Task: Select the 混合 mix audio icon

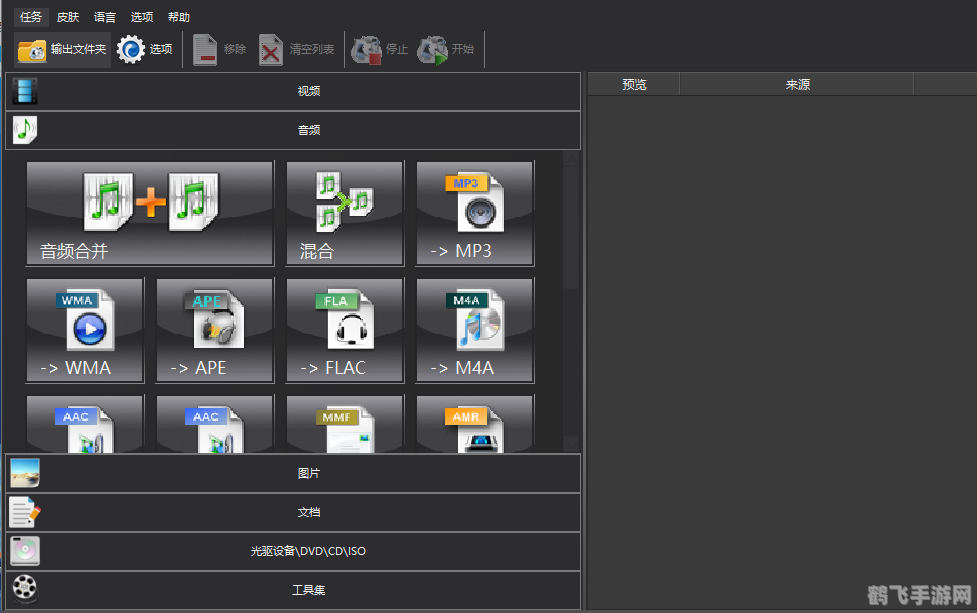Action: point(345,213)
